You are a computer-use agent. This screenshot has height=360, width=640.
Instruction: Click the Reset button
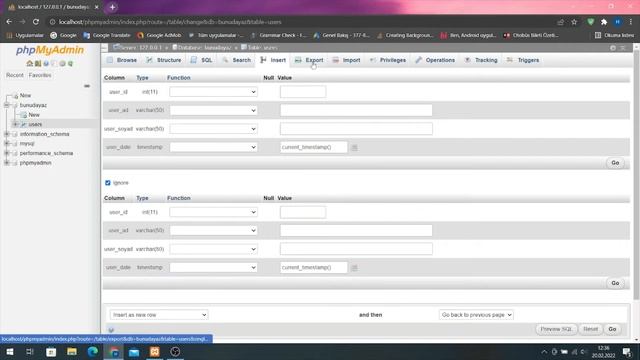(590, 329)
